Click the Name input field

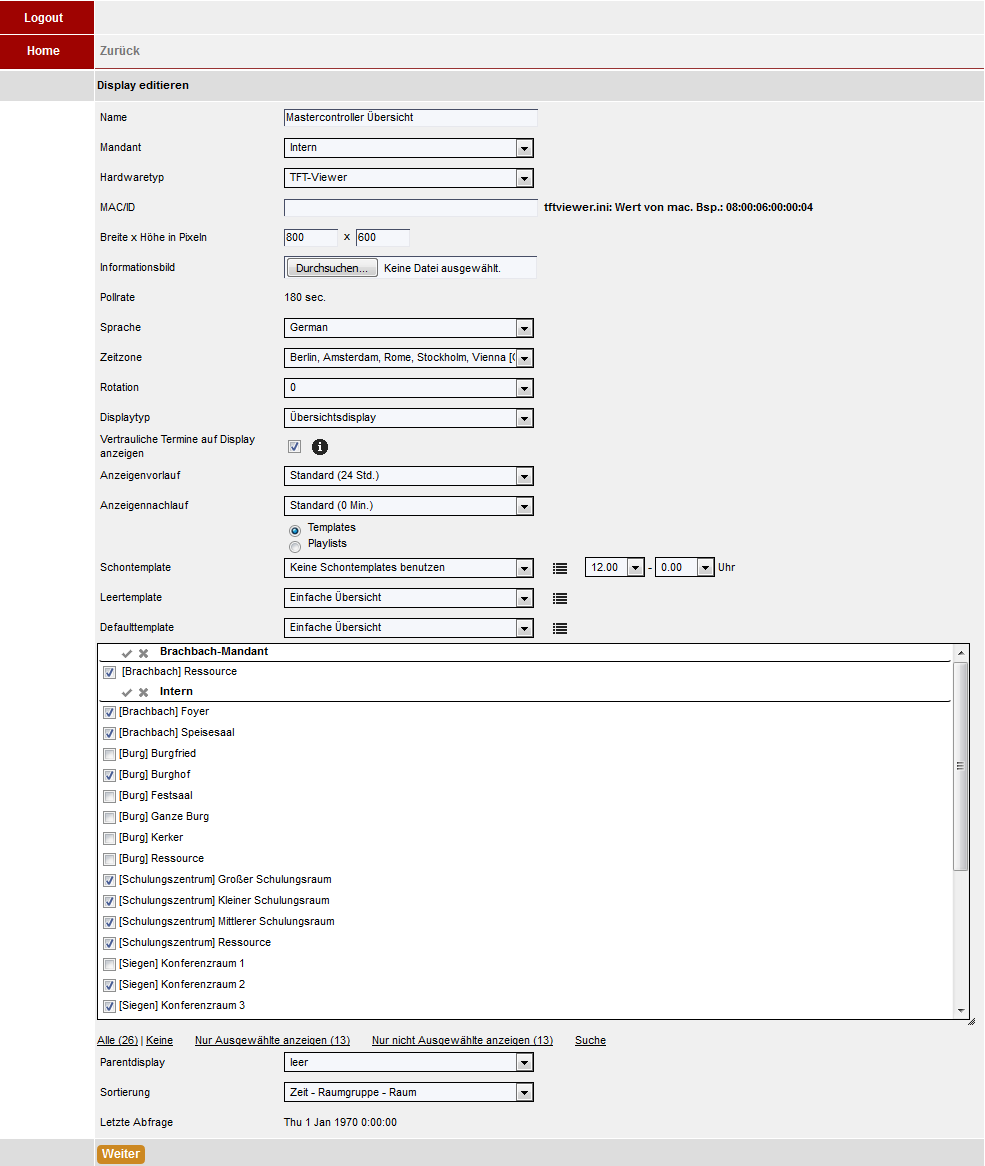point(410,117)
